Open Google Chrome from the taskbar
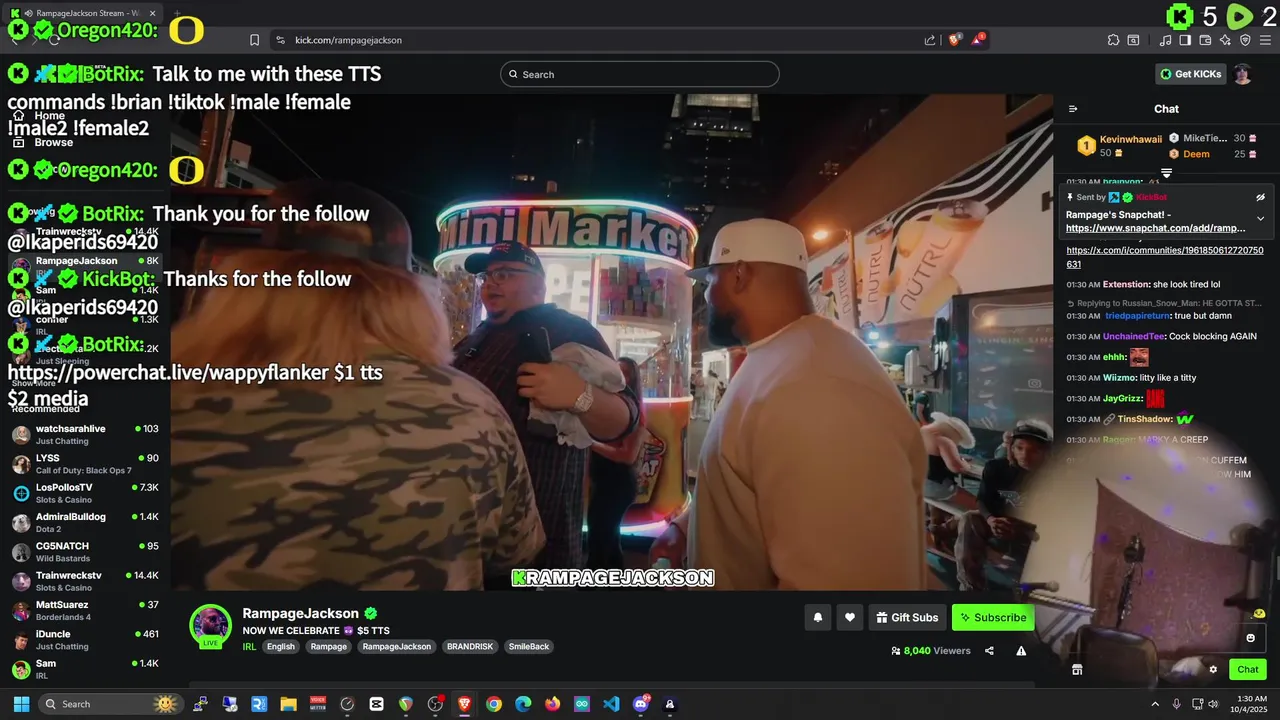Image resolution: width=1280 pixels, height=720 pixels. [x=494, y=704]
